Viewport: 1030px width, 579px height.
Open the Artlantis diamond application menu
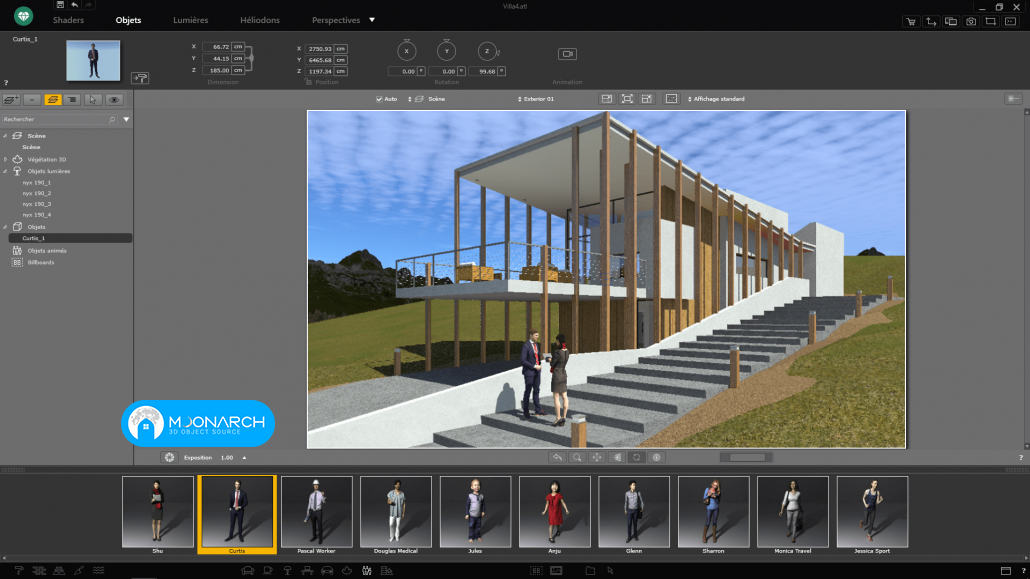pos(24,16)
